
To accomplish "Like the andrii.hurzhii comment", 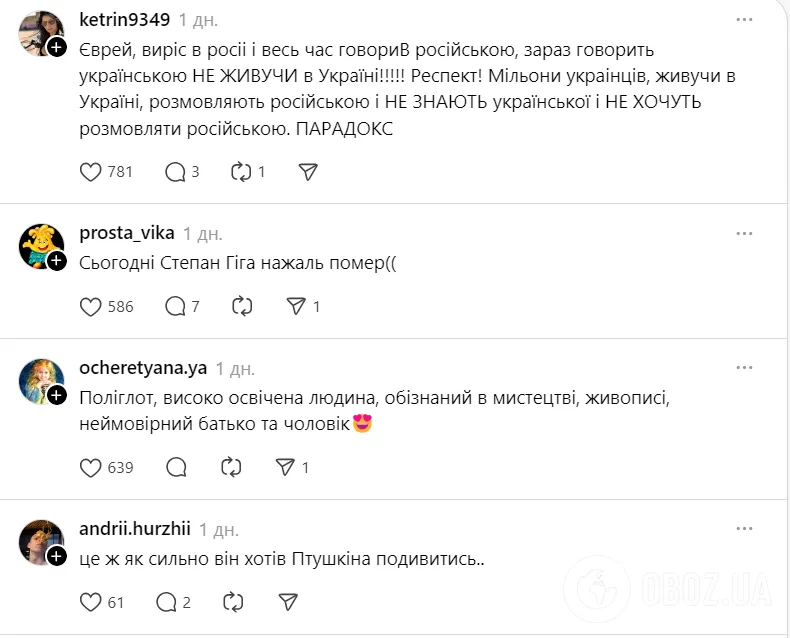I will pyautogui.click(x=91, y=602).
